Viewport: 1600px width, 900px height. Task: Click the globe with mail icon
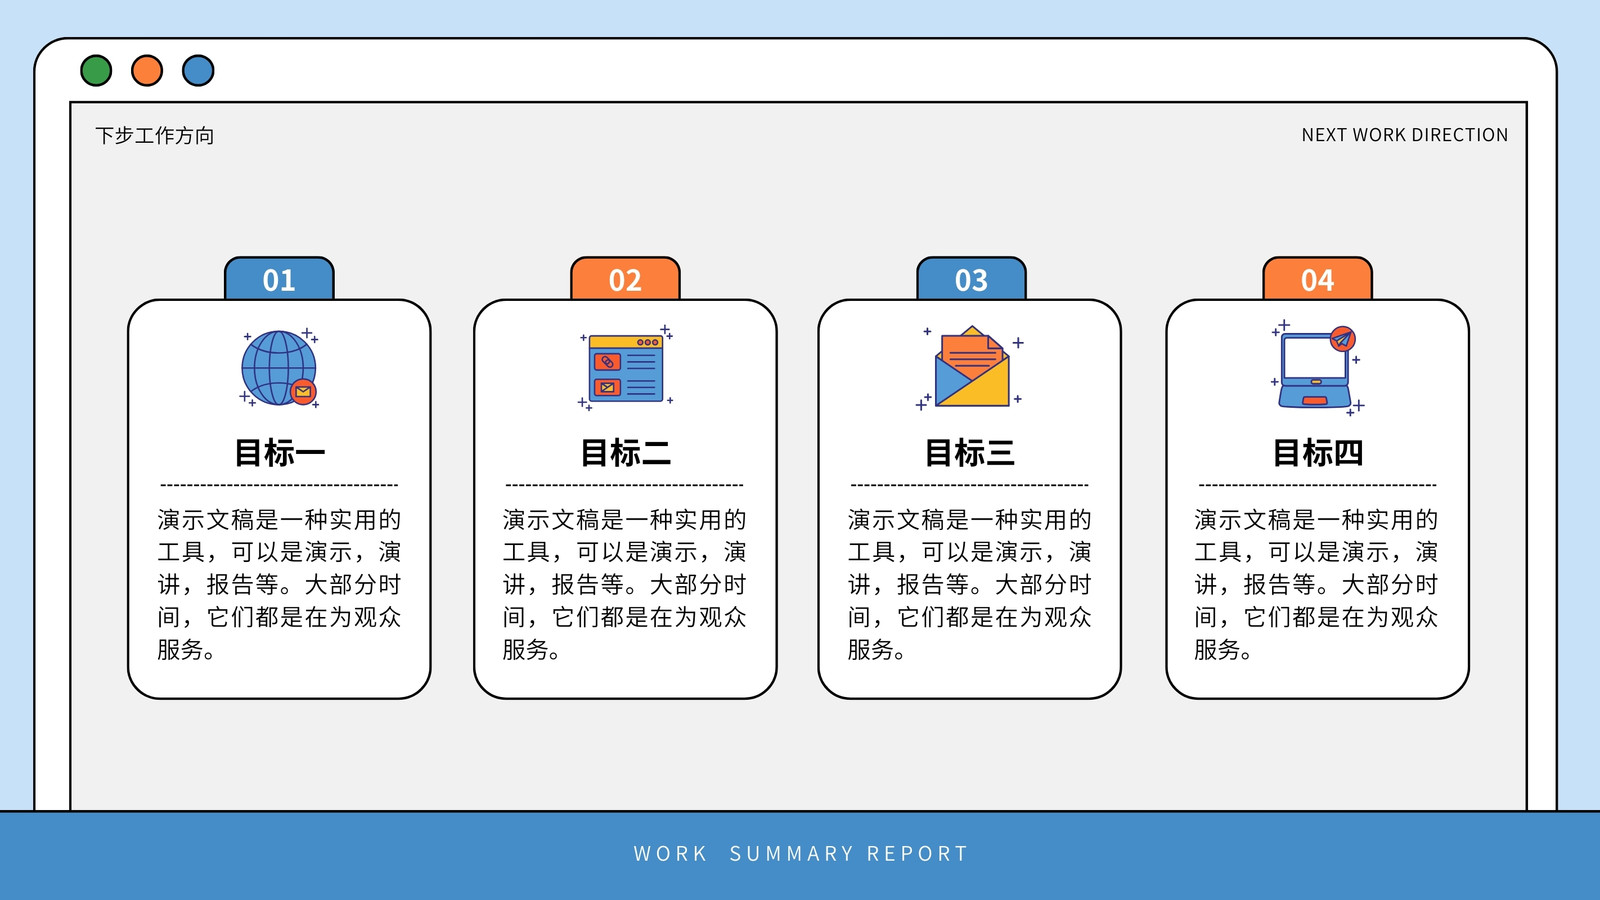279,367
